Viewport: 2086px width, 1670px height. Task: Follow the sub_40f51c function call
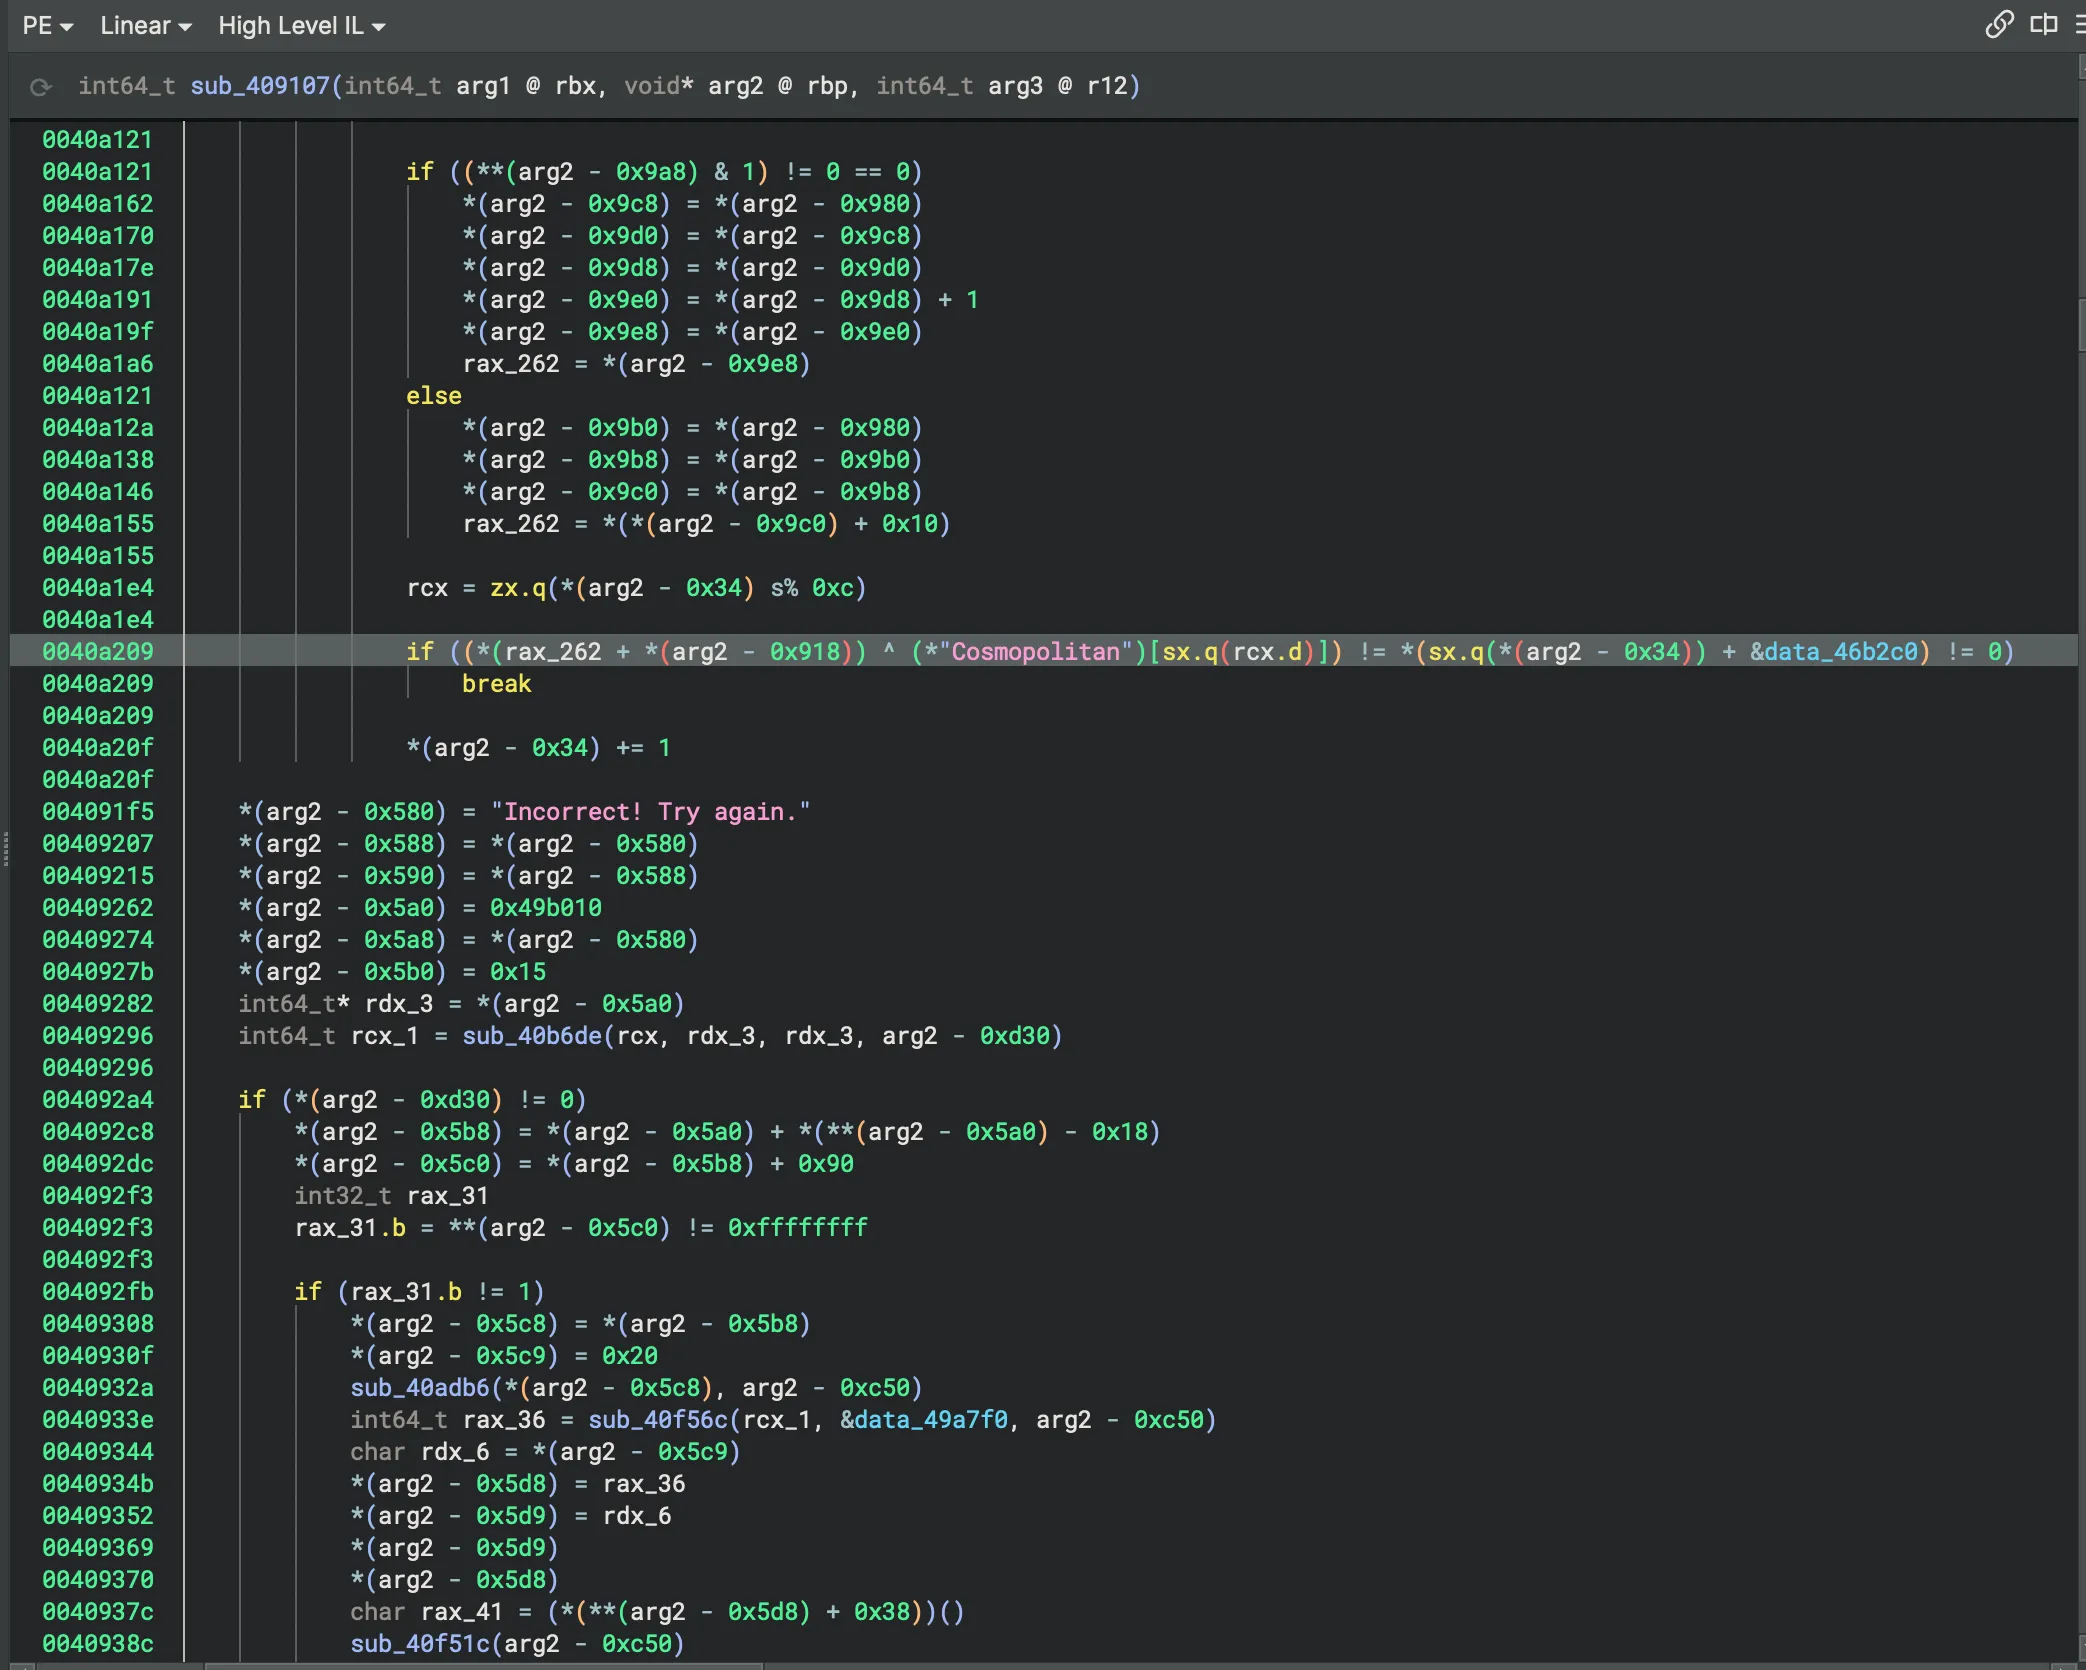[x=420, y=1644]
